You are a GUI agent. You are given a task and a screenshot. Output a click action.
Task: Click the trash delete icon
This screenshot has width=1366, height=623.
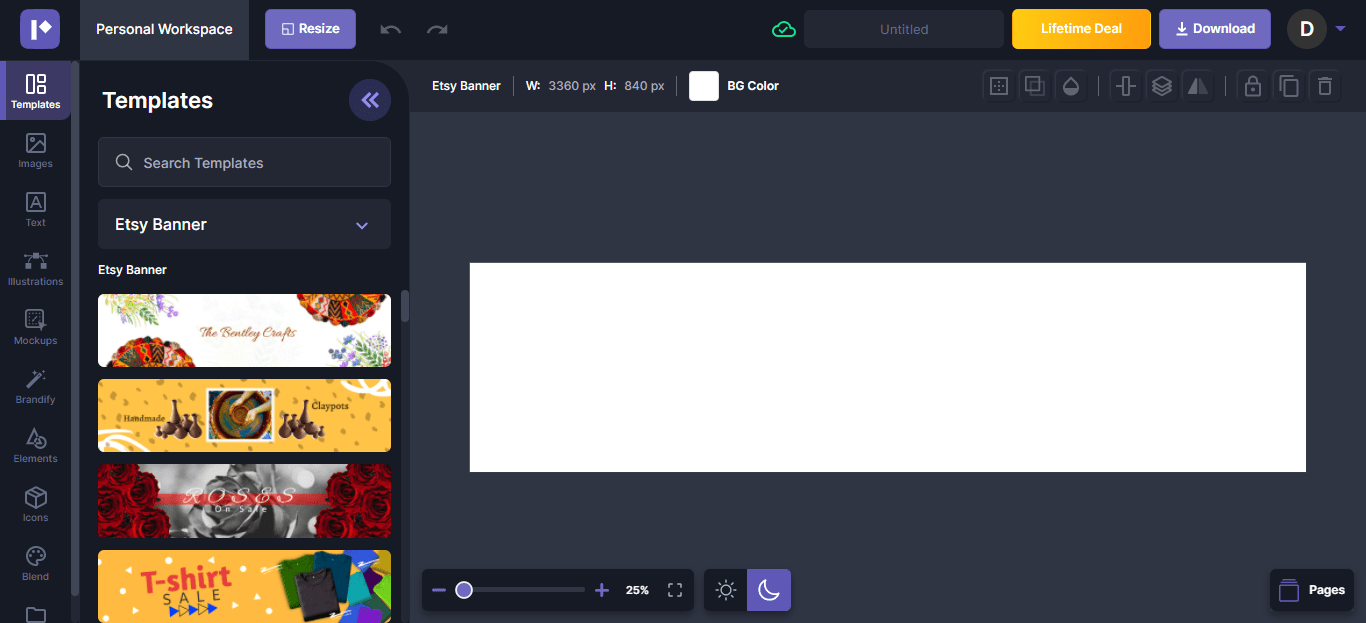pyautogui.click(x=1325, y=86)
